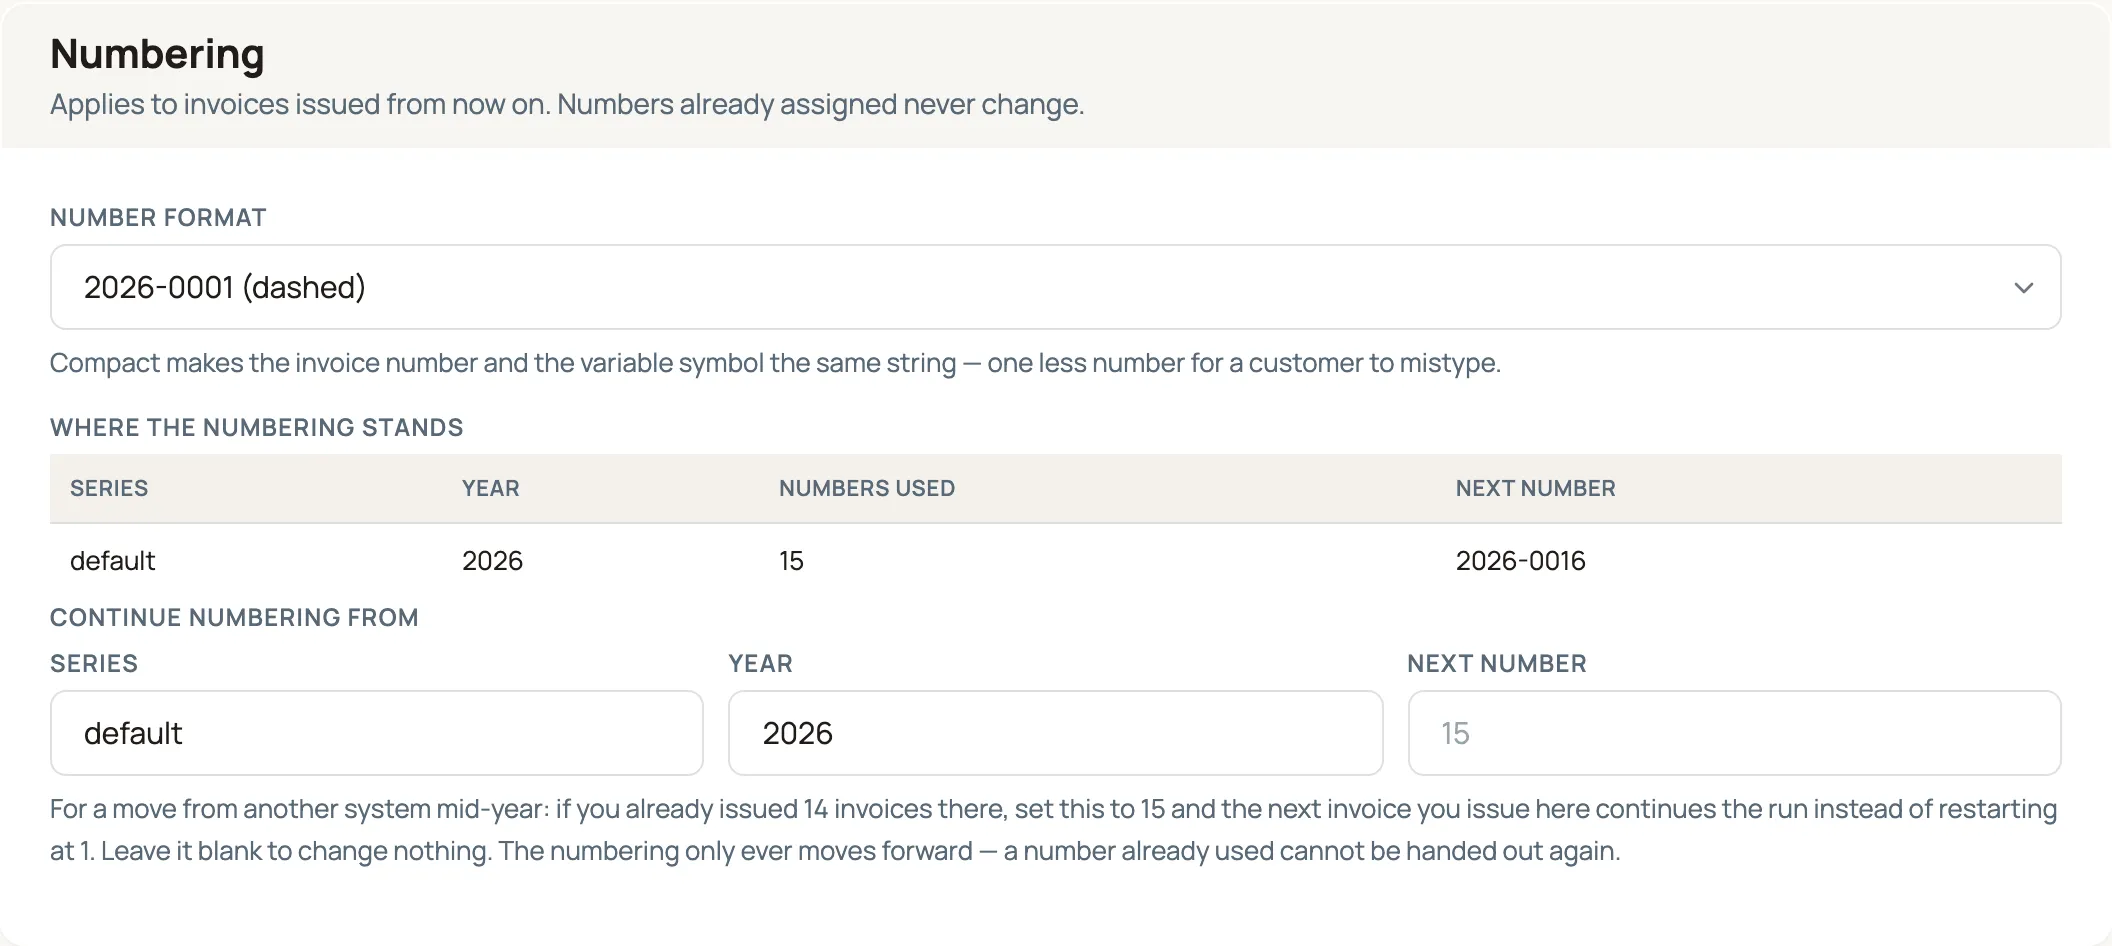
Task: Click the "NEXT NUMBER" table column header
Action: pos(1535,488)
